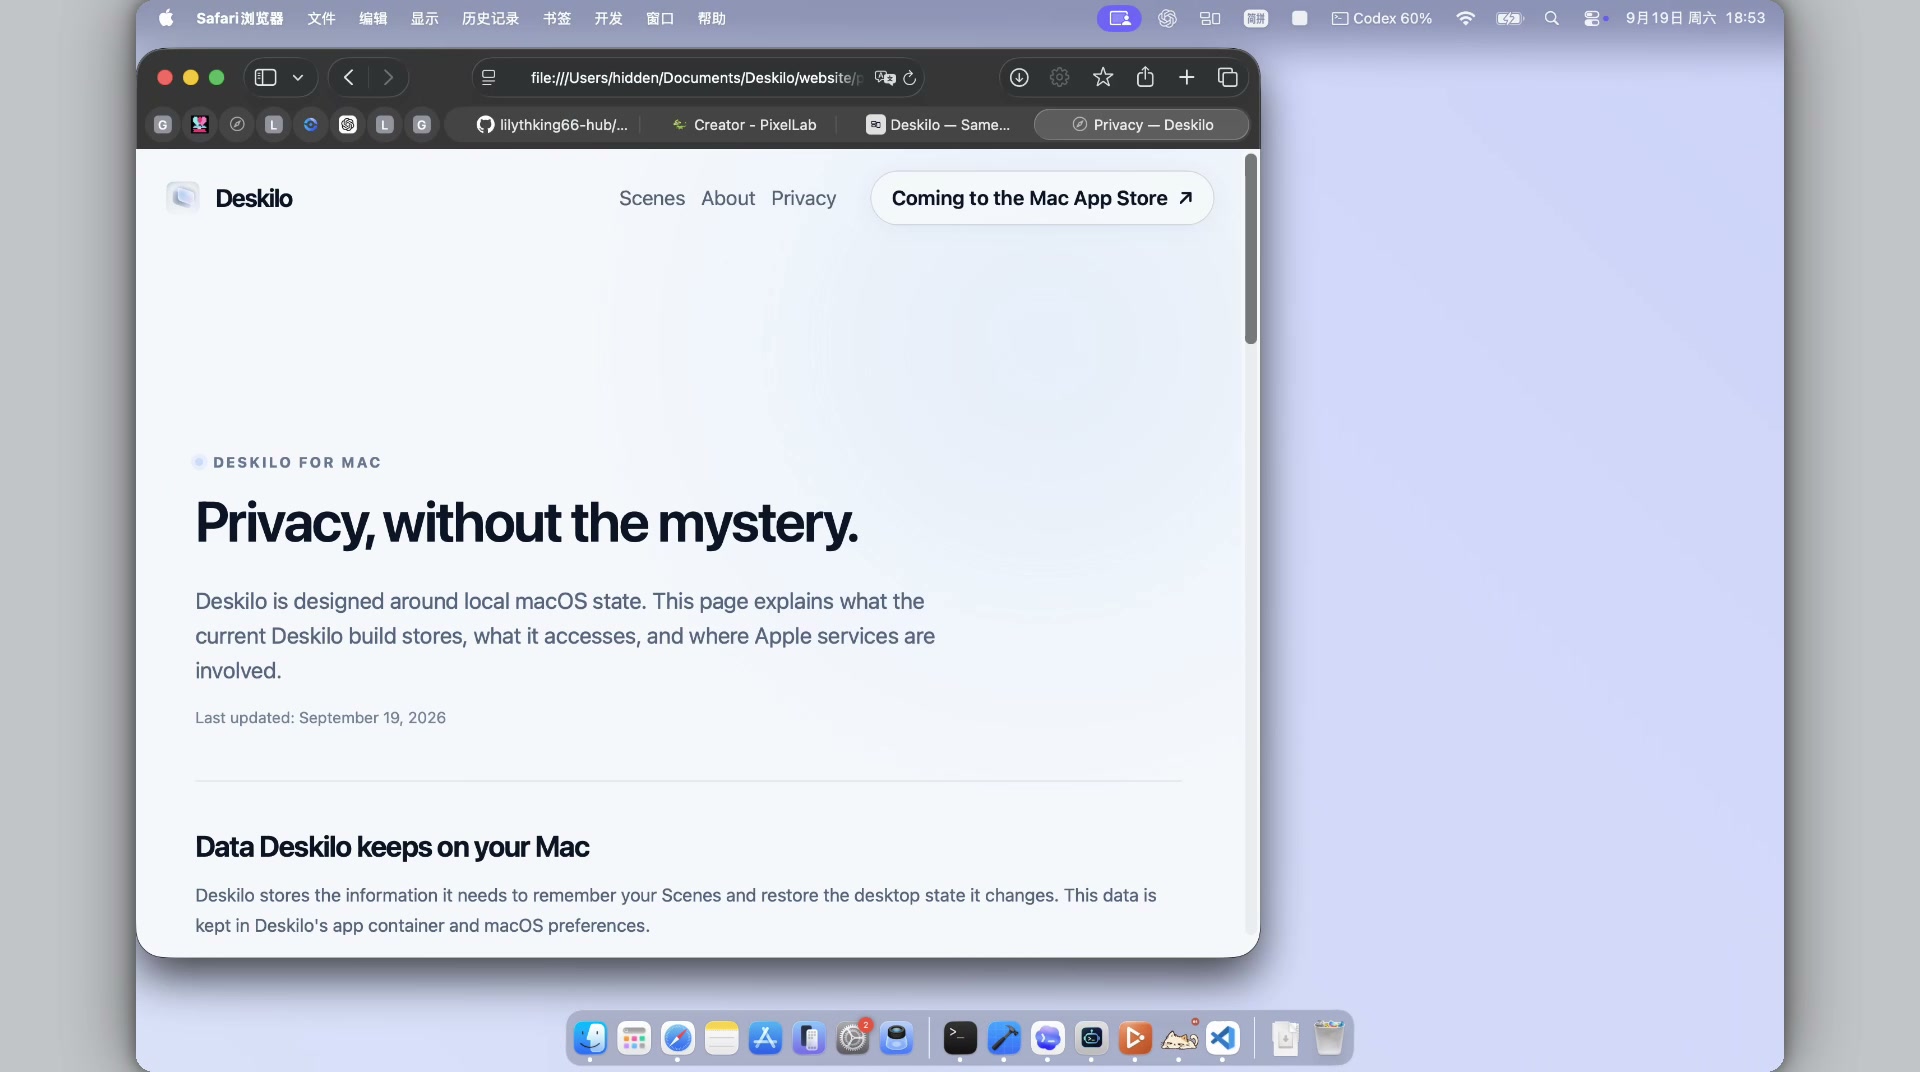The width and height of the screenshot is (1920, 1072).
Task: Open the 书签 menu
Action: (557, 18)
